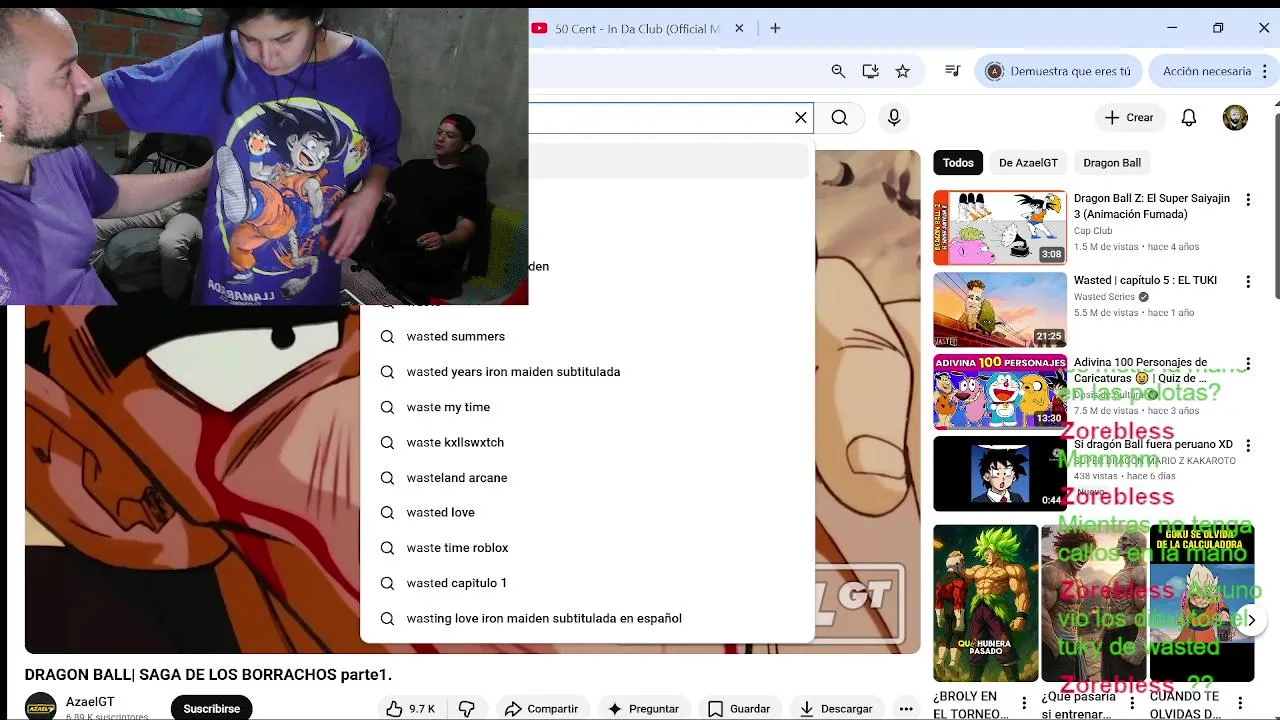This screenshot has width=1280, height=720.
Task: Open the 'CUANDO TE OLVIDAS' short thumbnail
Action: click(x=1202, y=603)
